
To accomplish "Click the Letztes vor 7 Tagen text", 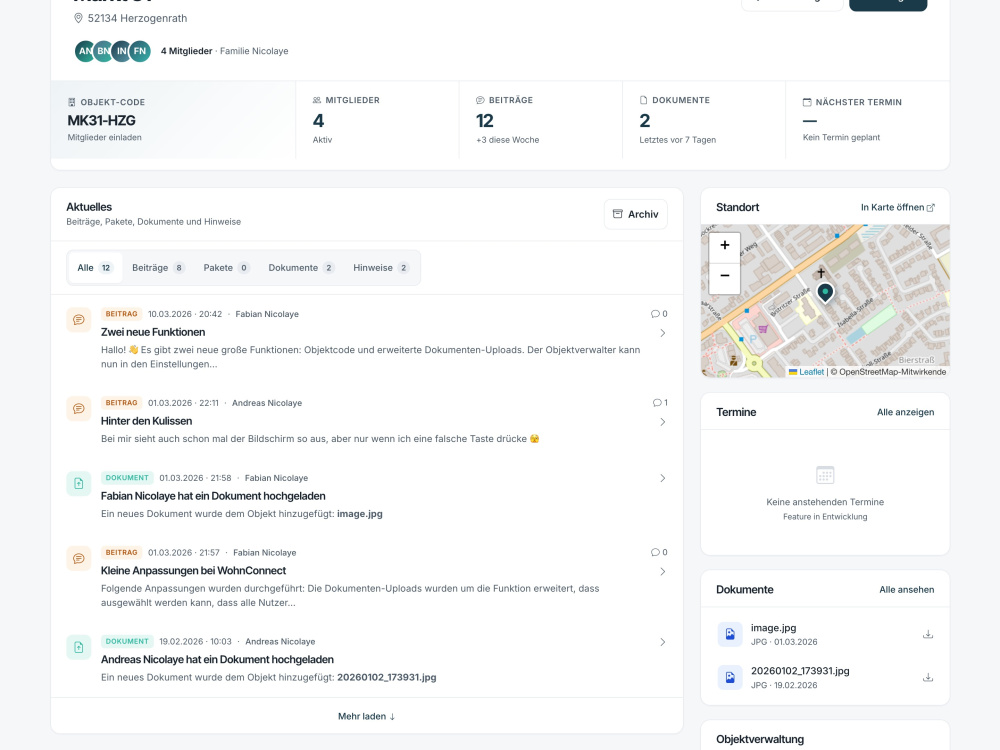I will [677, 140].
